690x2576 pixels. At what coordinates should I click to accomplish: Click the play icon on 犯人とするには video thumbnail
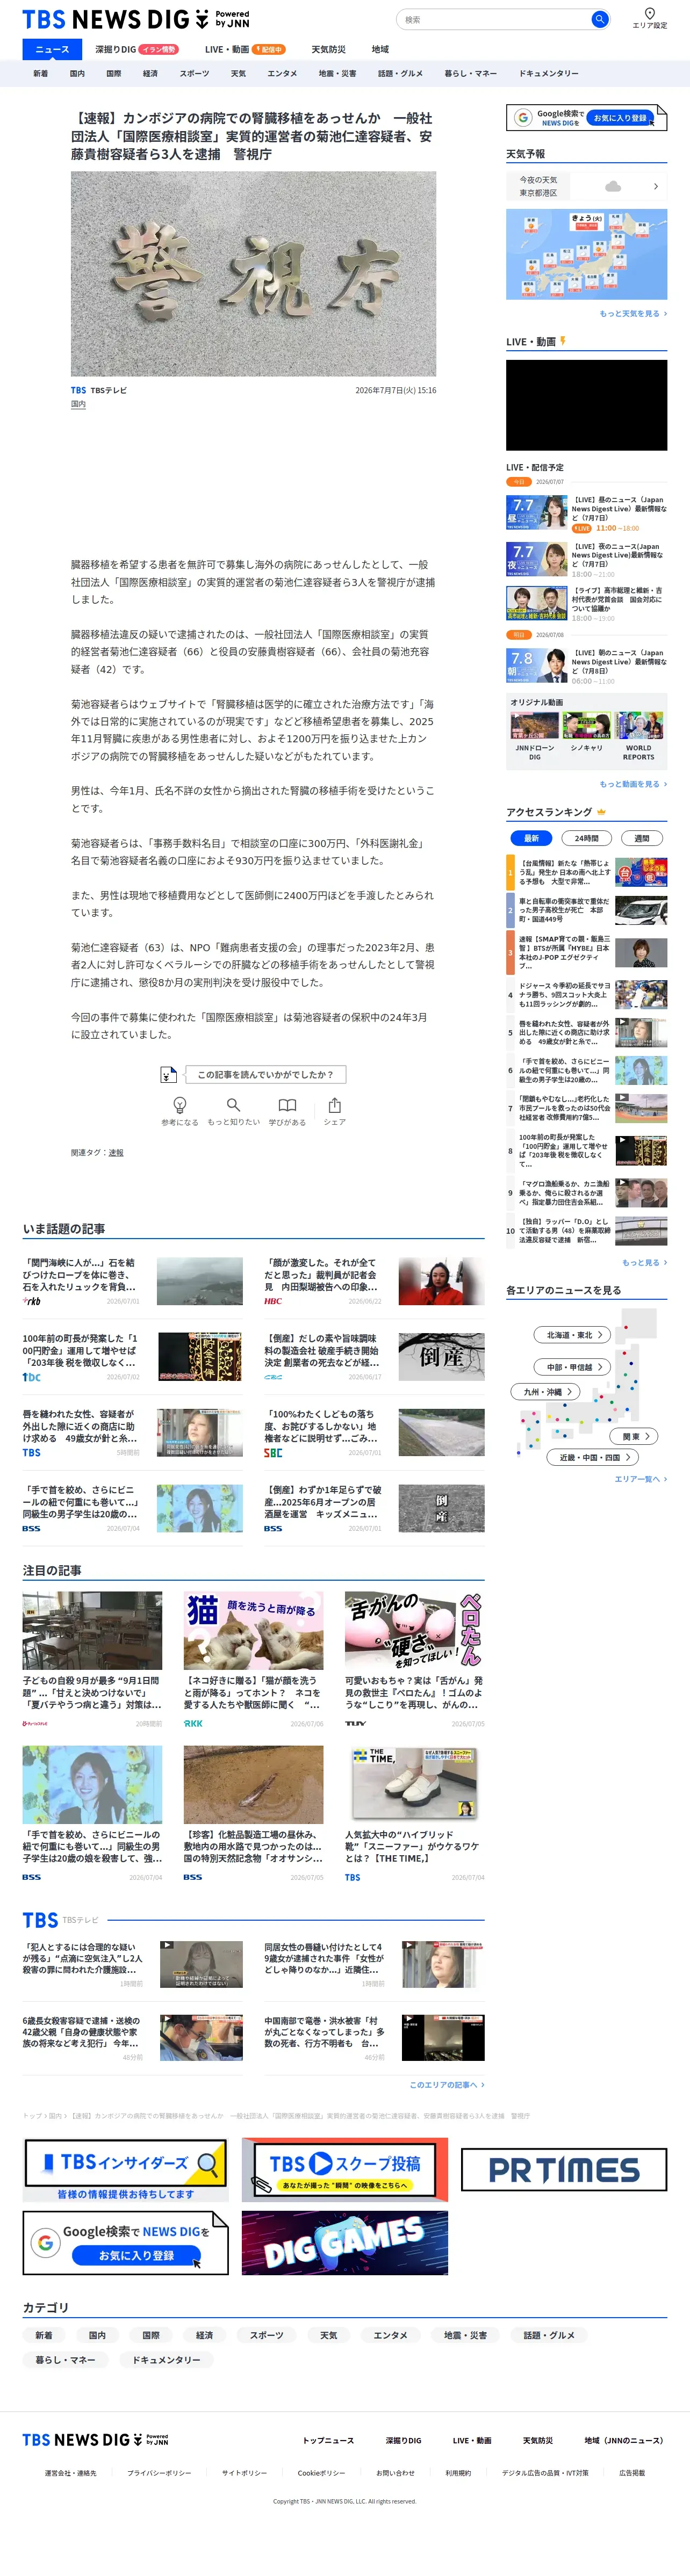tap(167, 1945)
